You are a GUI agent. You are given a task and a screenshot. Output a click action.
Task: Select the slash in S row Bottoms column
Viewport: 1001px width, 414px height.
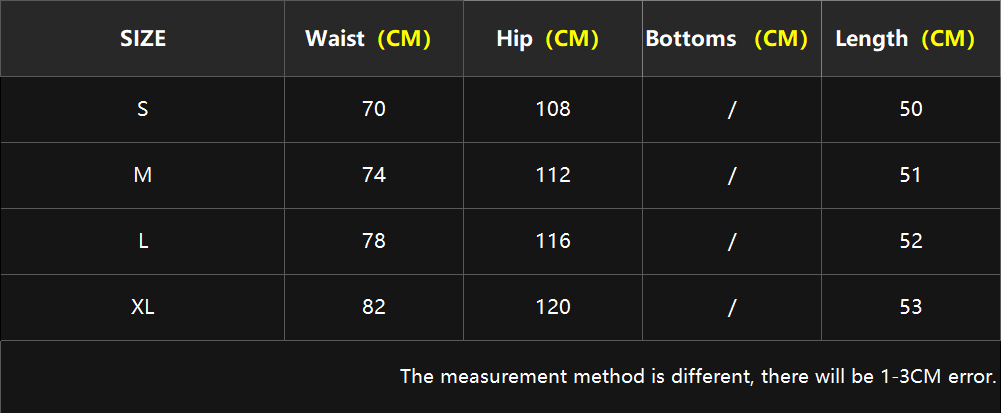coord(732,109)
